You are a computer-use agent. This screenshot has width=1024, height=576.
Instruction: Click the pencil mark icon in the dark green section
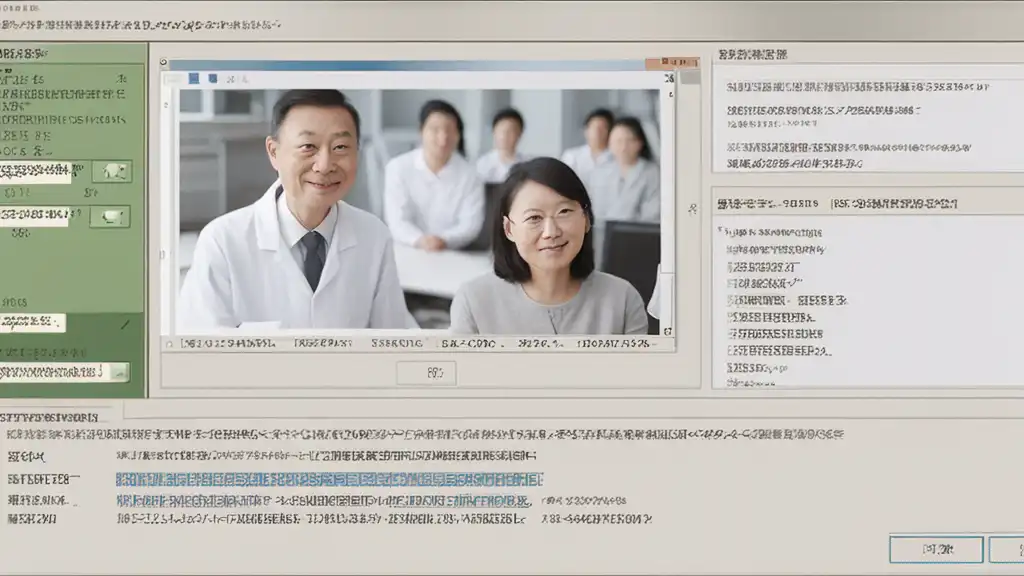point(125,324)
